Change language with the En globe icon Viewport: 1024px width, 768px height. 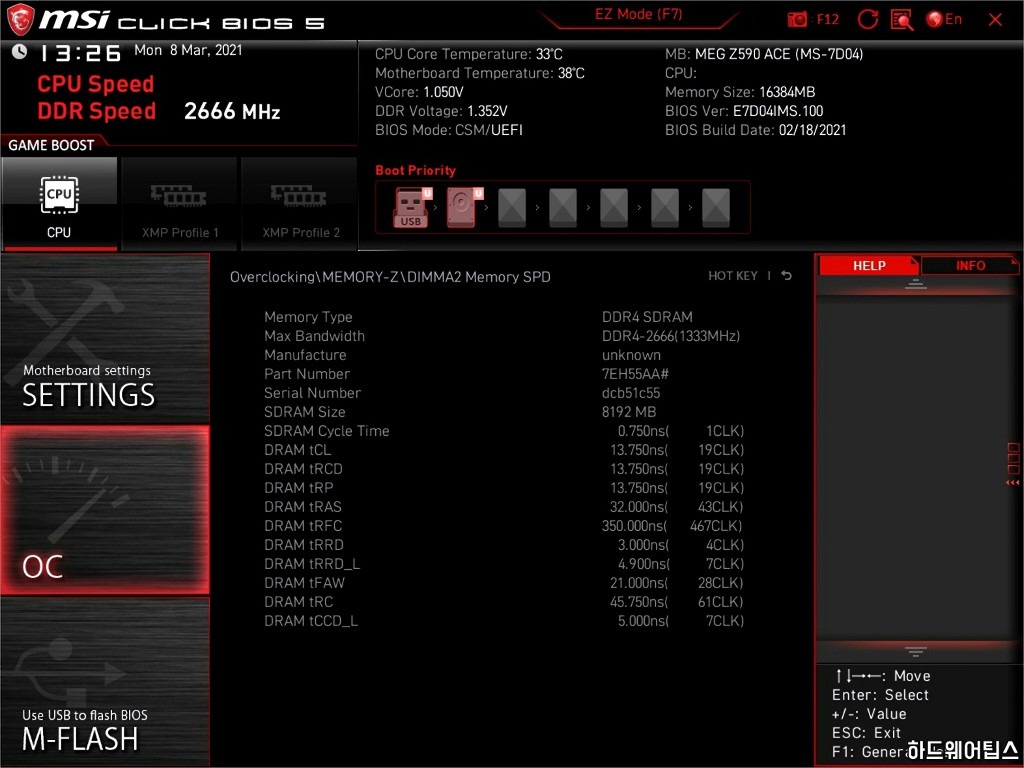click(x=944, y=20)
